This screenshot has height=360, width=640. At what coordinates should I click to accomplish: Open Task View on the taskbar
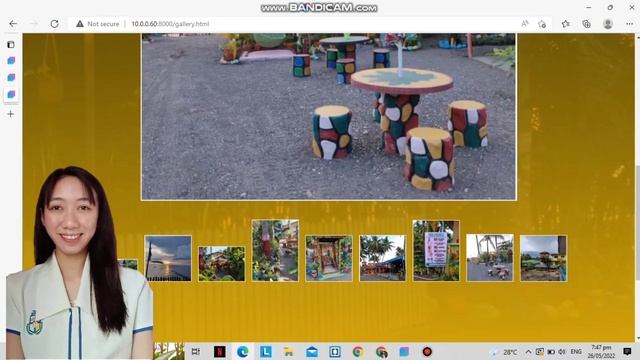click(196, 351)
